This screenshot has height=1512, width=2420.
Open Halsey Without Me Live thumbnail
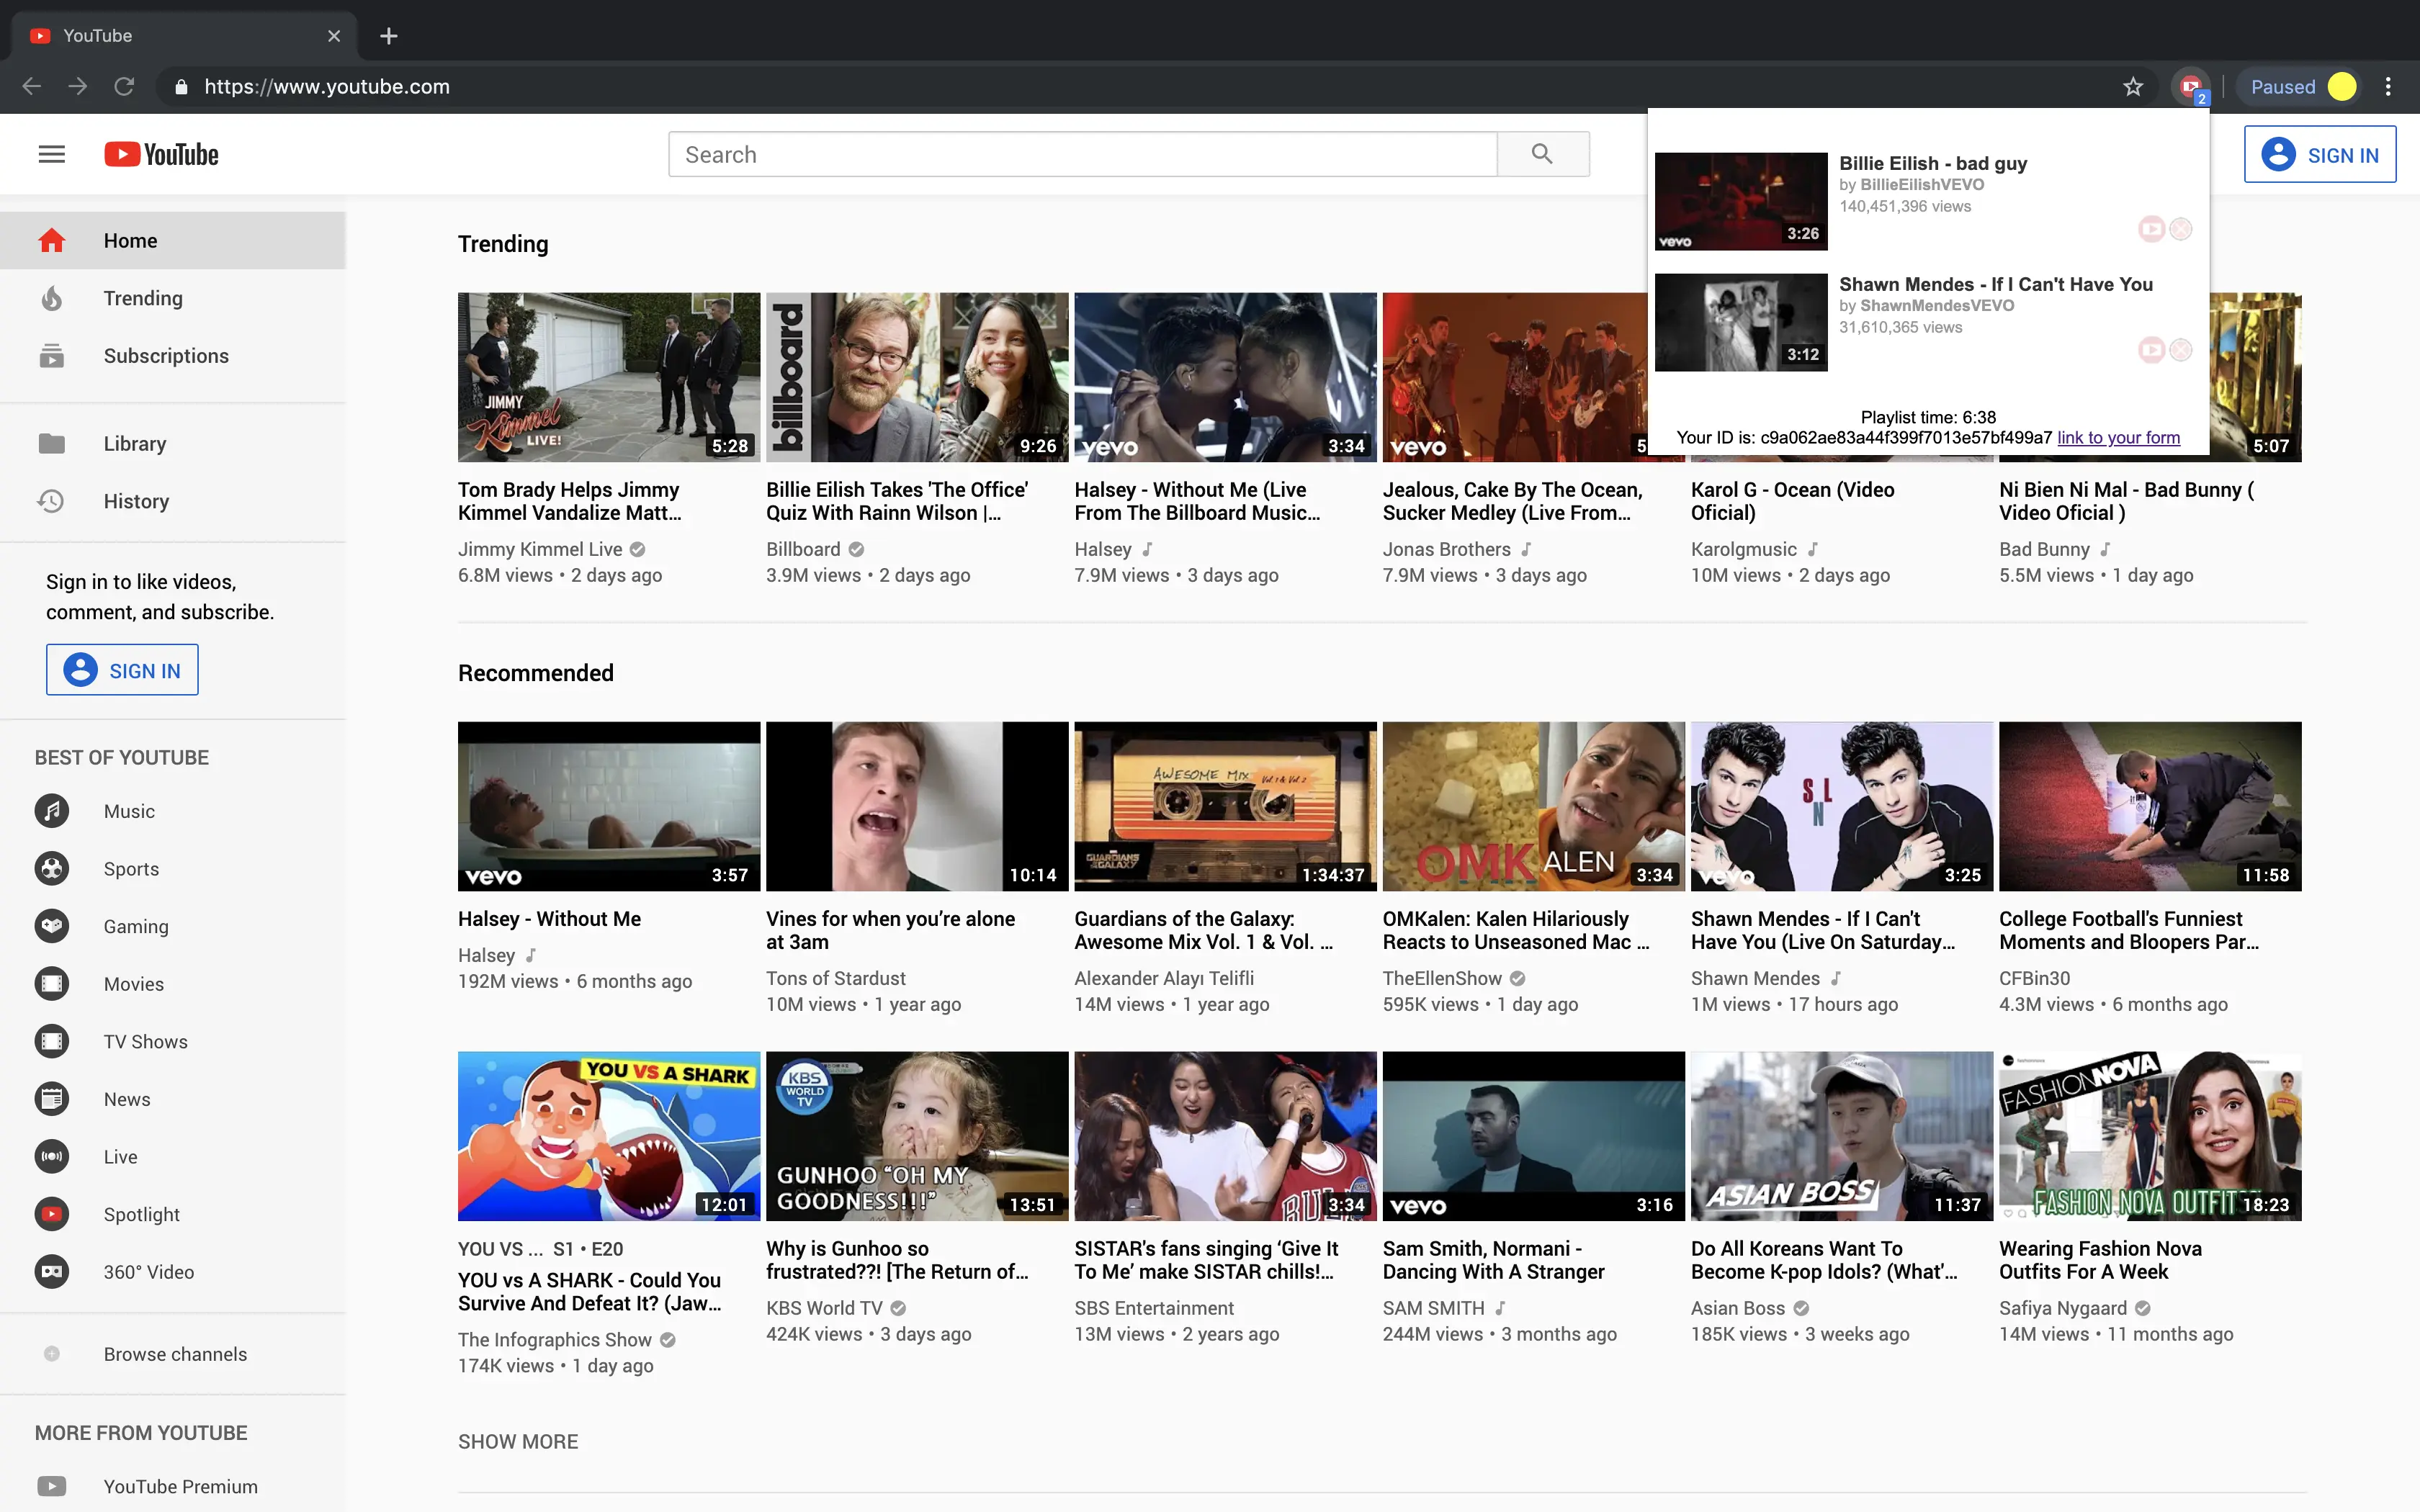1225,377
